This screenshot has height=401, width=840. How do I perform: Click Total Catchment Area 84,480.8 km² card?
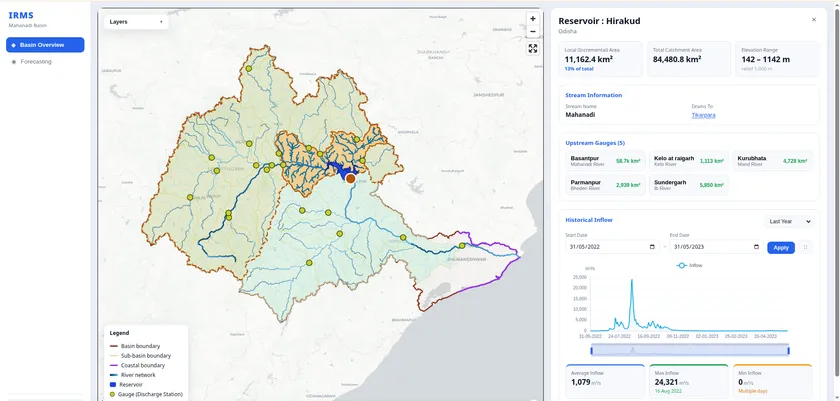pyautogui.click(x=688, y=59)
